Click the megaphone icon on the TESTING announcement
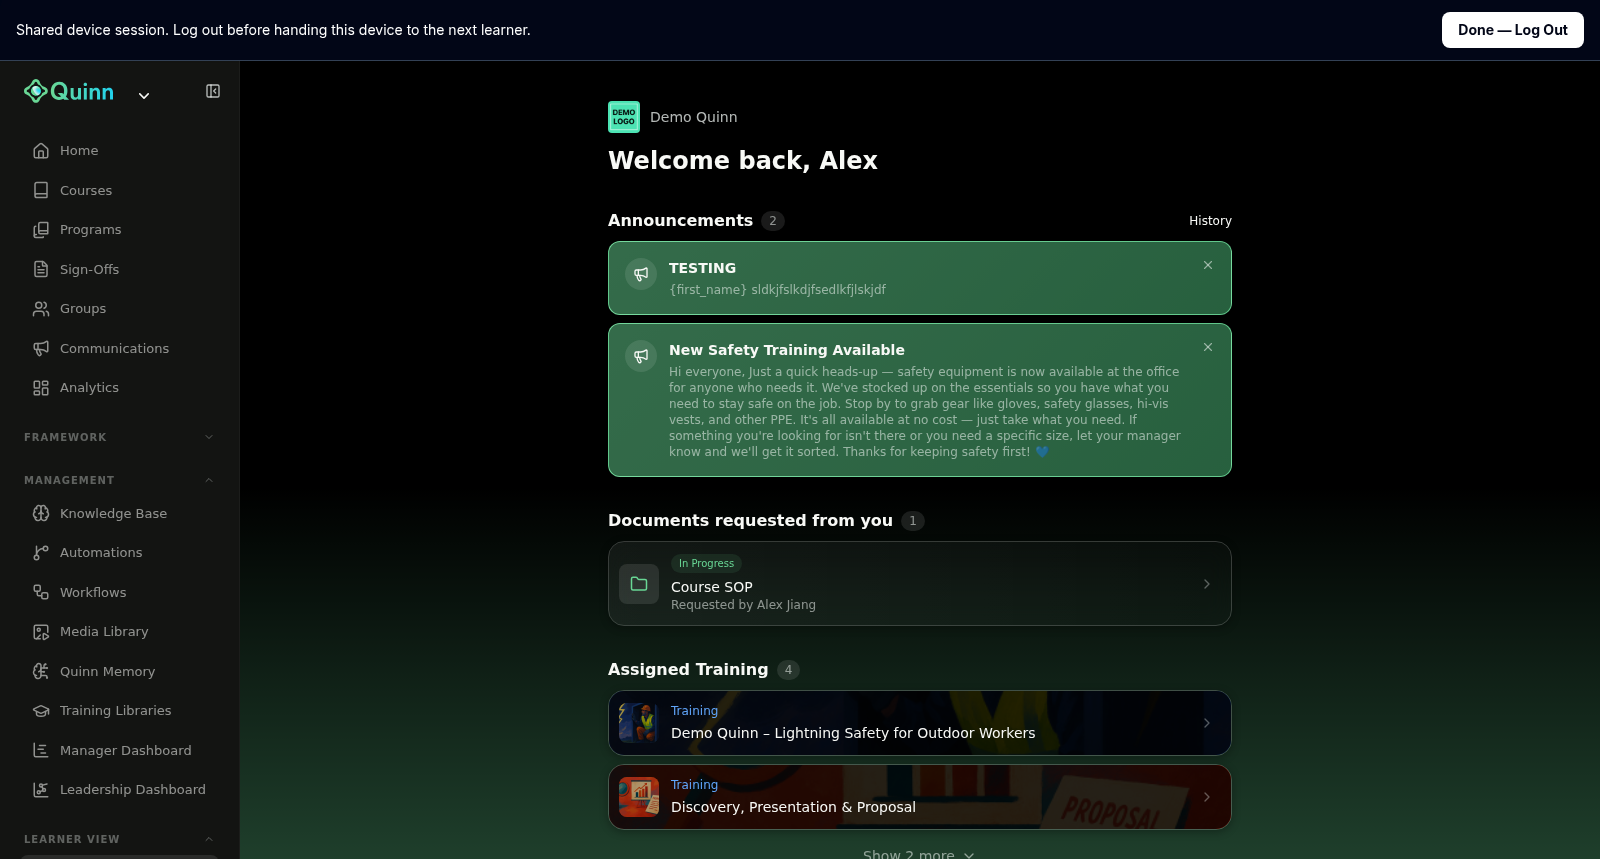 [x=641, y=274]
